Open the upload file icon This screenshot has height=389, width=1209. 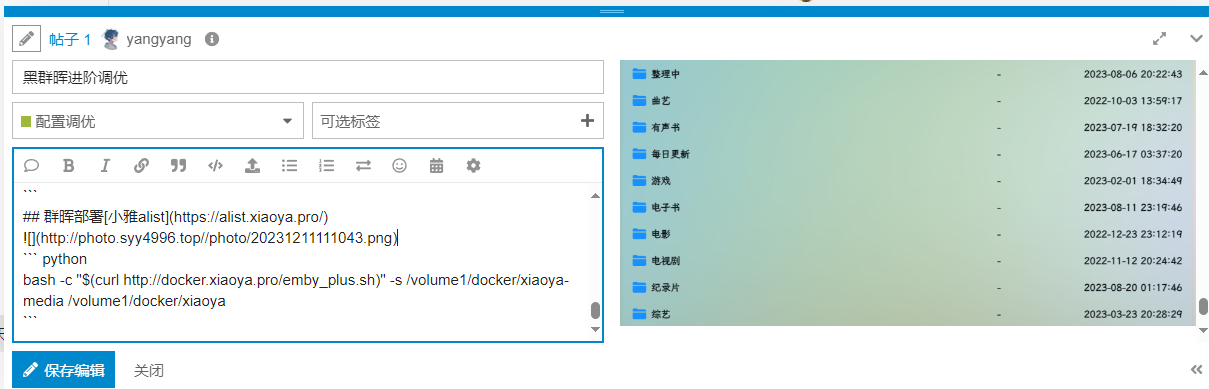252,166
